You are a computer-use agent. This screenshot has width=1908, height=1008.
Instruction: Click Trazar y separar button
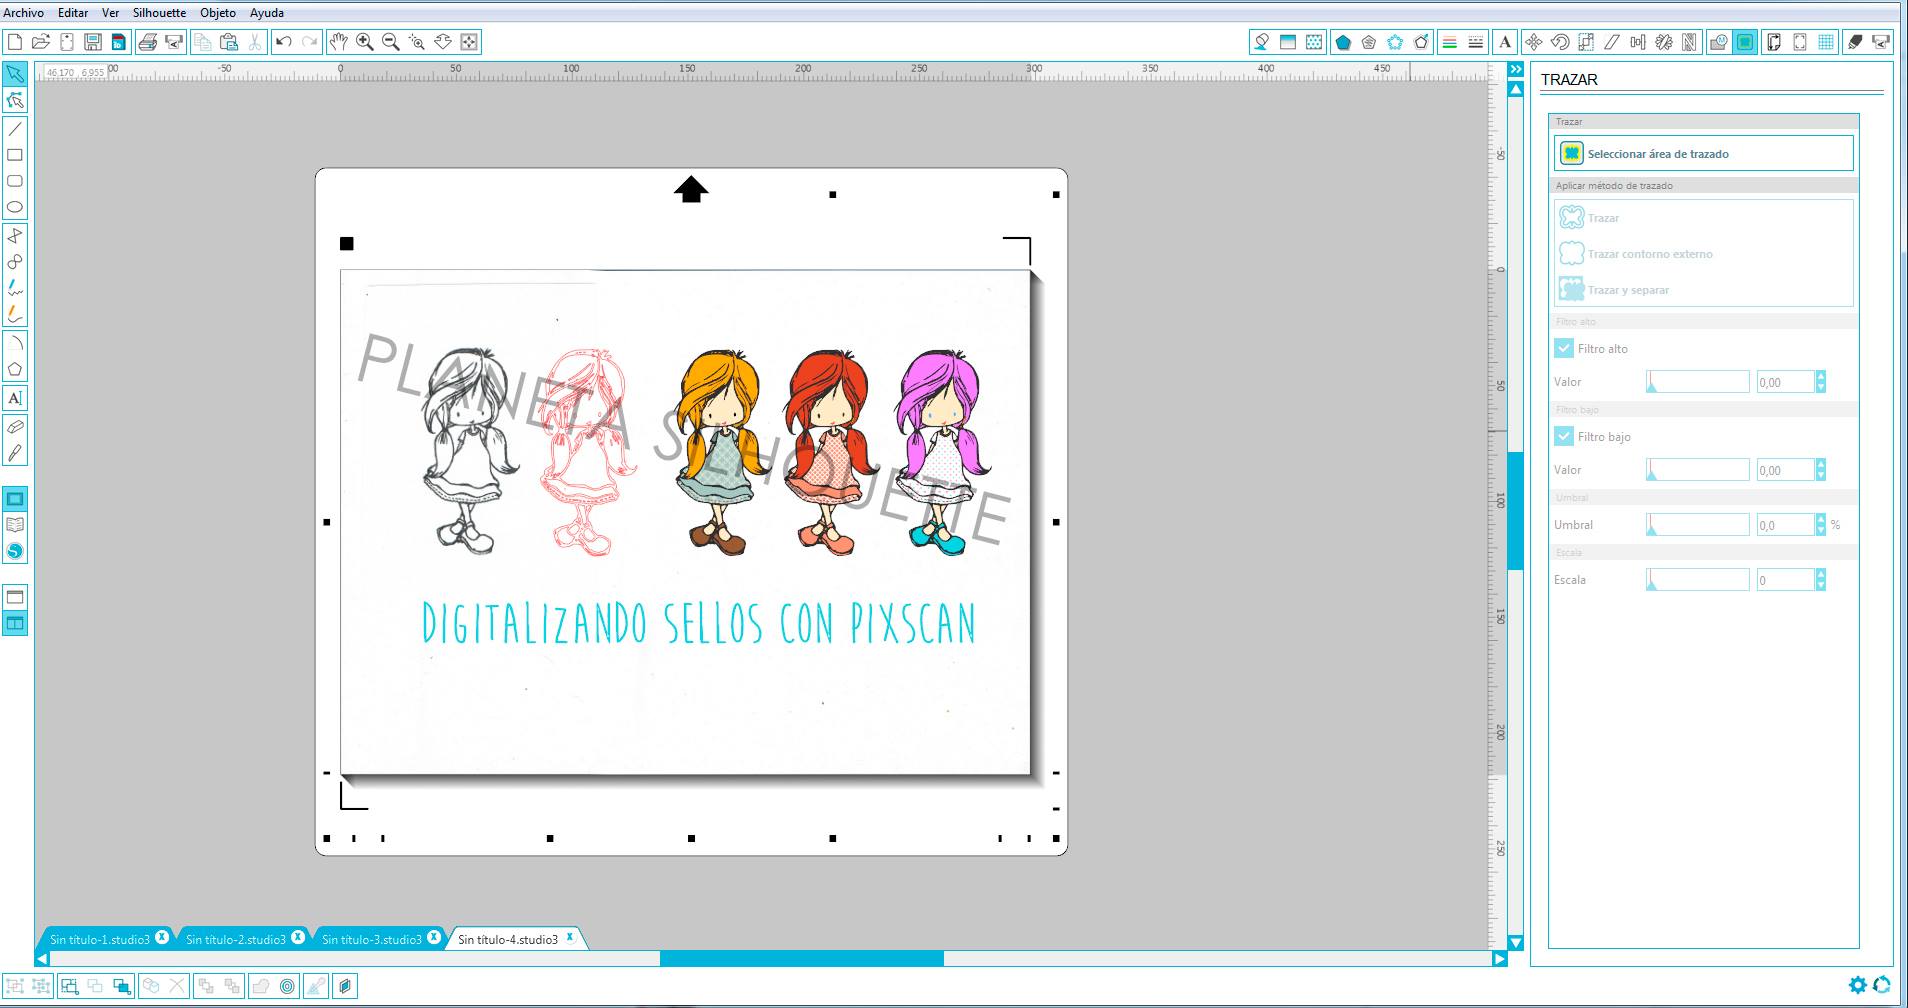(1628, 290)
